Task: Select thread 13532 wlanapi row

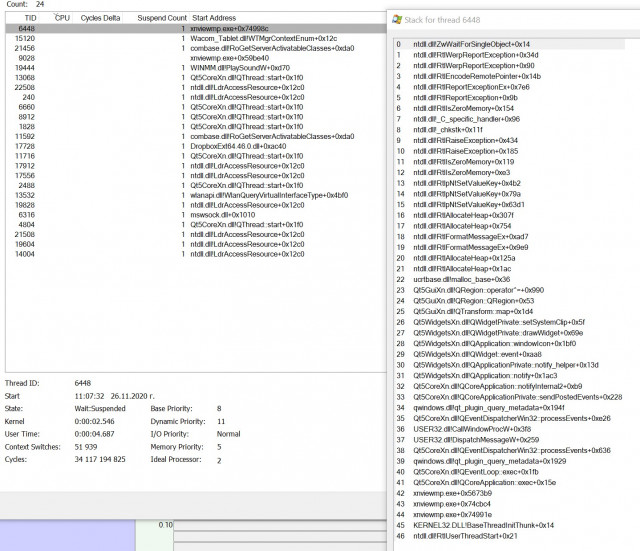Action: [x=196, y=195]
